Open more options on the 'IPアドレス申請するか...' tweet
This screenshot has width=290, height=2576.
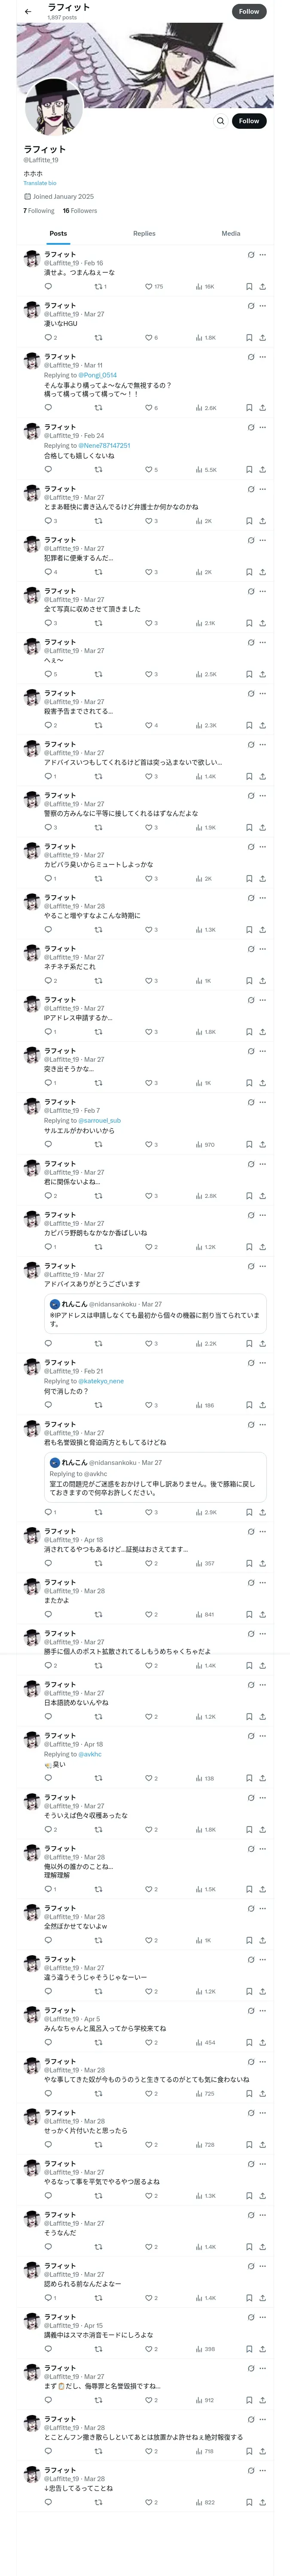click(263, 1000)
